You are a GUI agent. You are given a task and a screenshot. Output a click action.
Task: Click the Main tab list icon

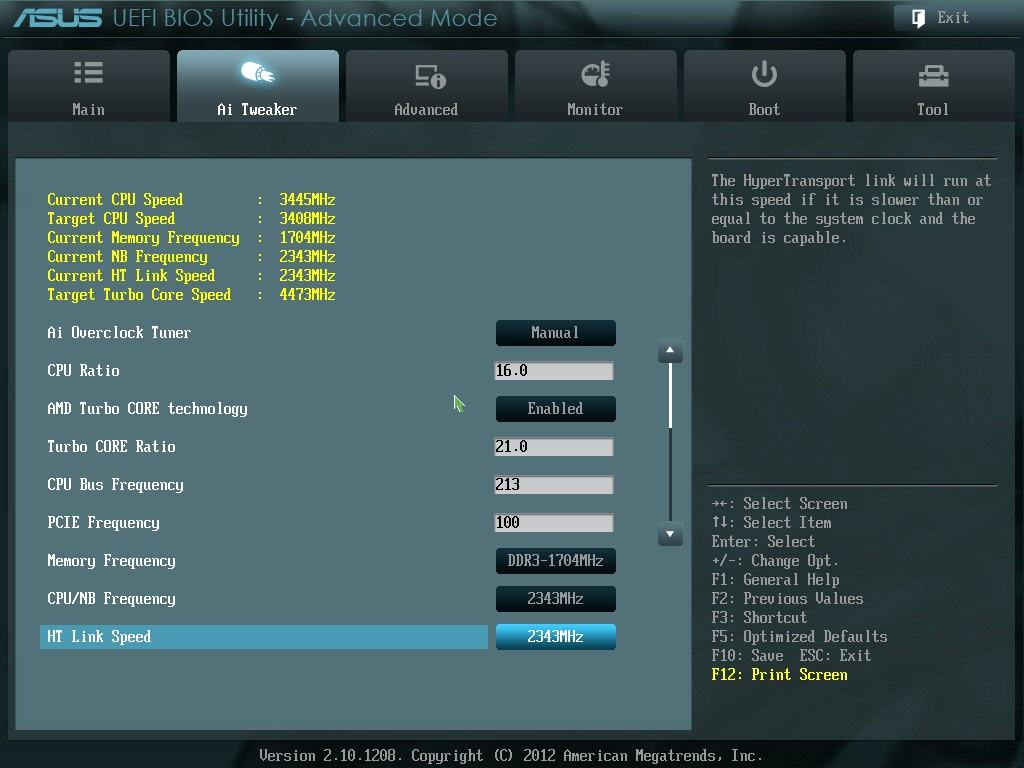coord(88,72)
